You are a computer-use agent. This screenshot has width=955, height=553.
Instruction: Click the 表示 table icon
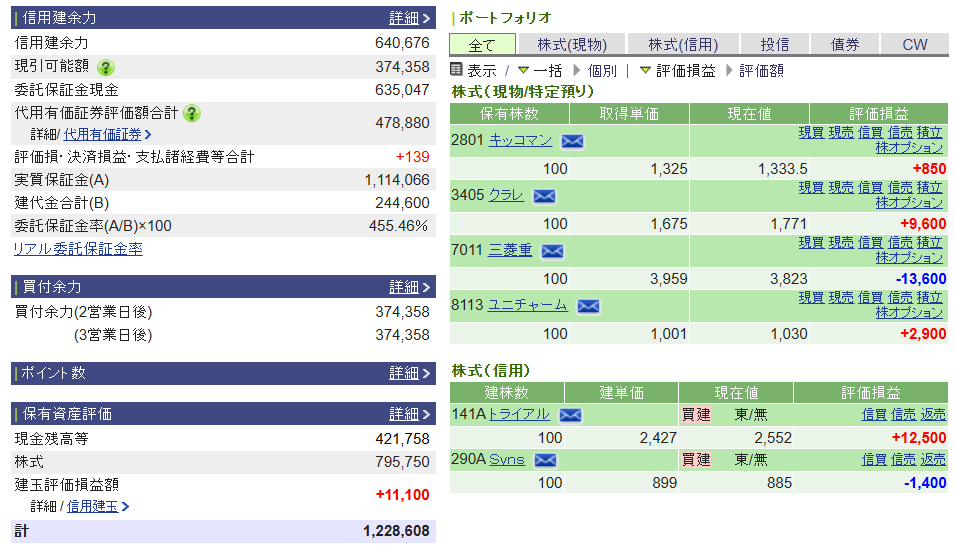pyautogui.click(x=456, y=69)
